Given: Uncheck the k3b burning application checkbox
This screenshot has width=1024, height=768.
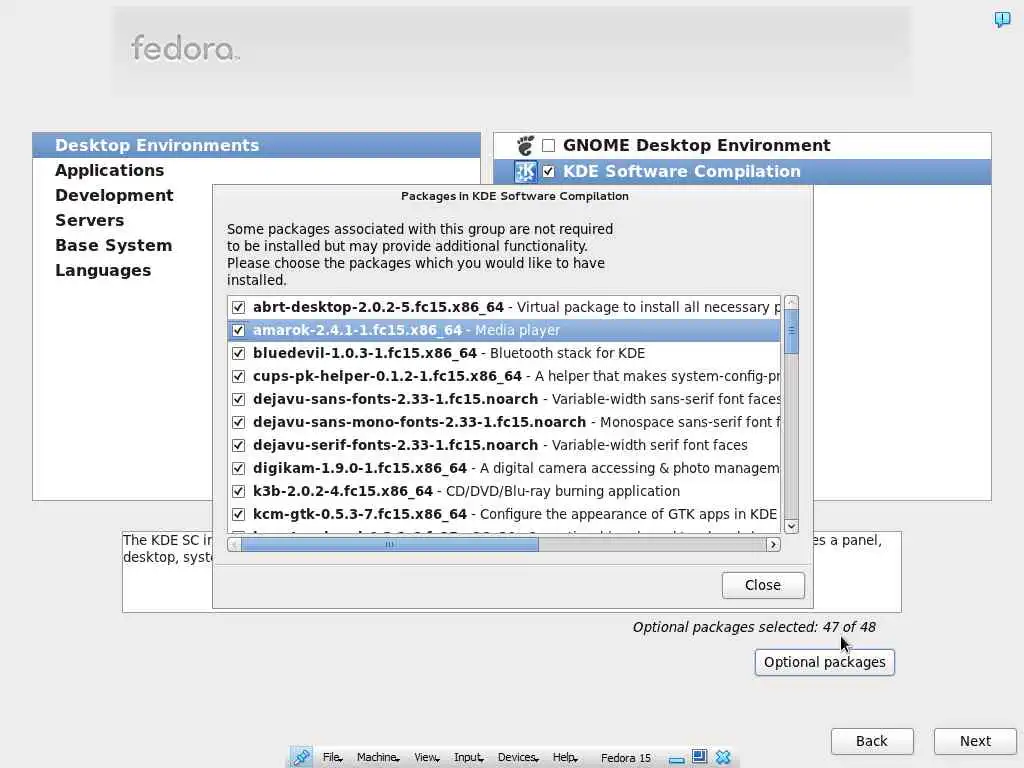Looking at the screenshot, I should 238,491.
